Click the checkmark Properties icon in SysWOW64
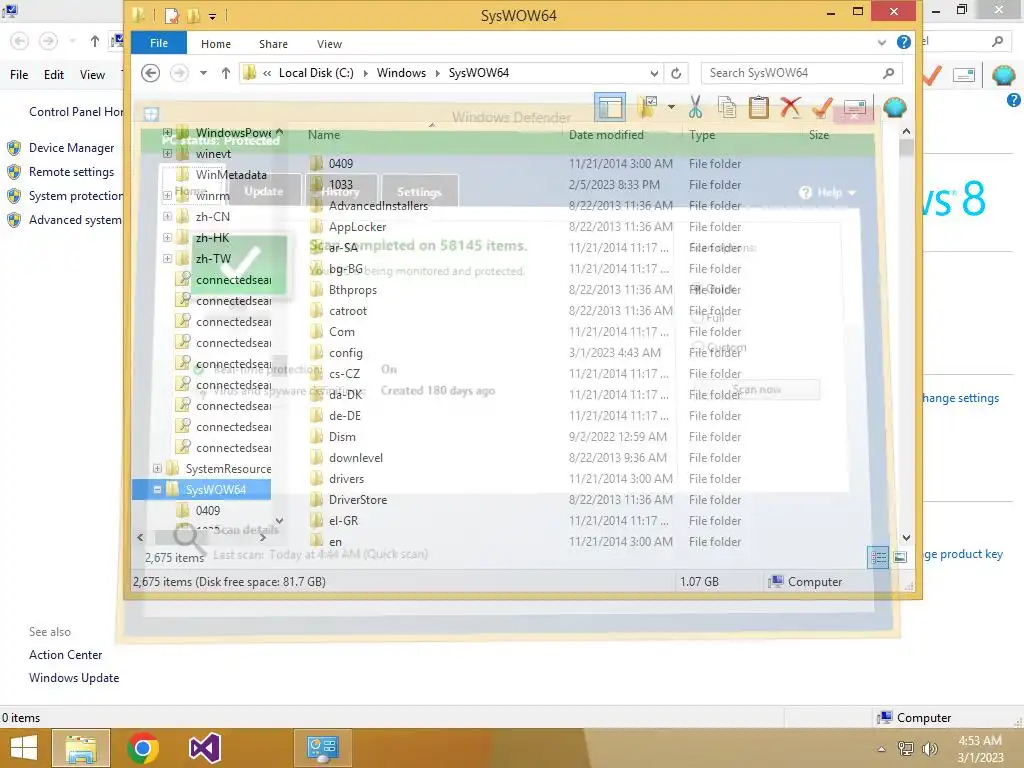The width and height of the screenshot is (1024, 768). coord(822,107)
